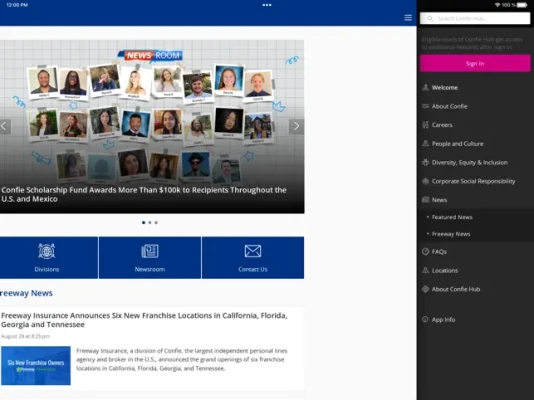The image size is (534, 400).
Task: Open App Info menu item
Action: point(475,319)
